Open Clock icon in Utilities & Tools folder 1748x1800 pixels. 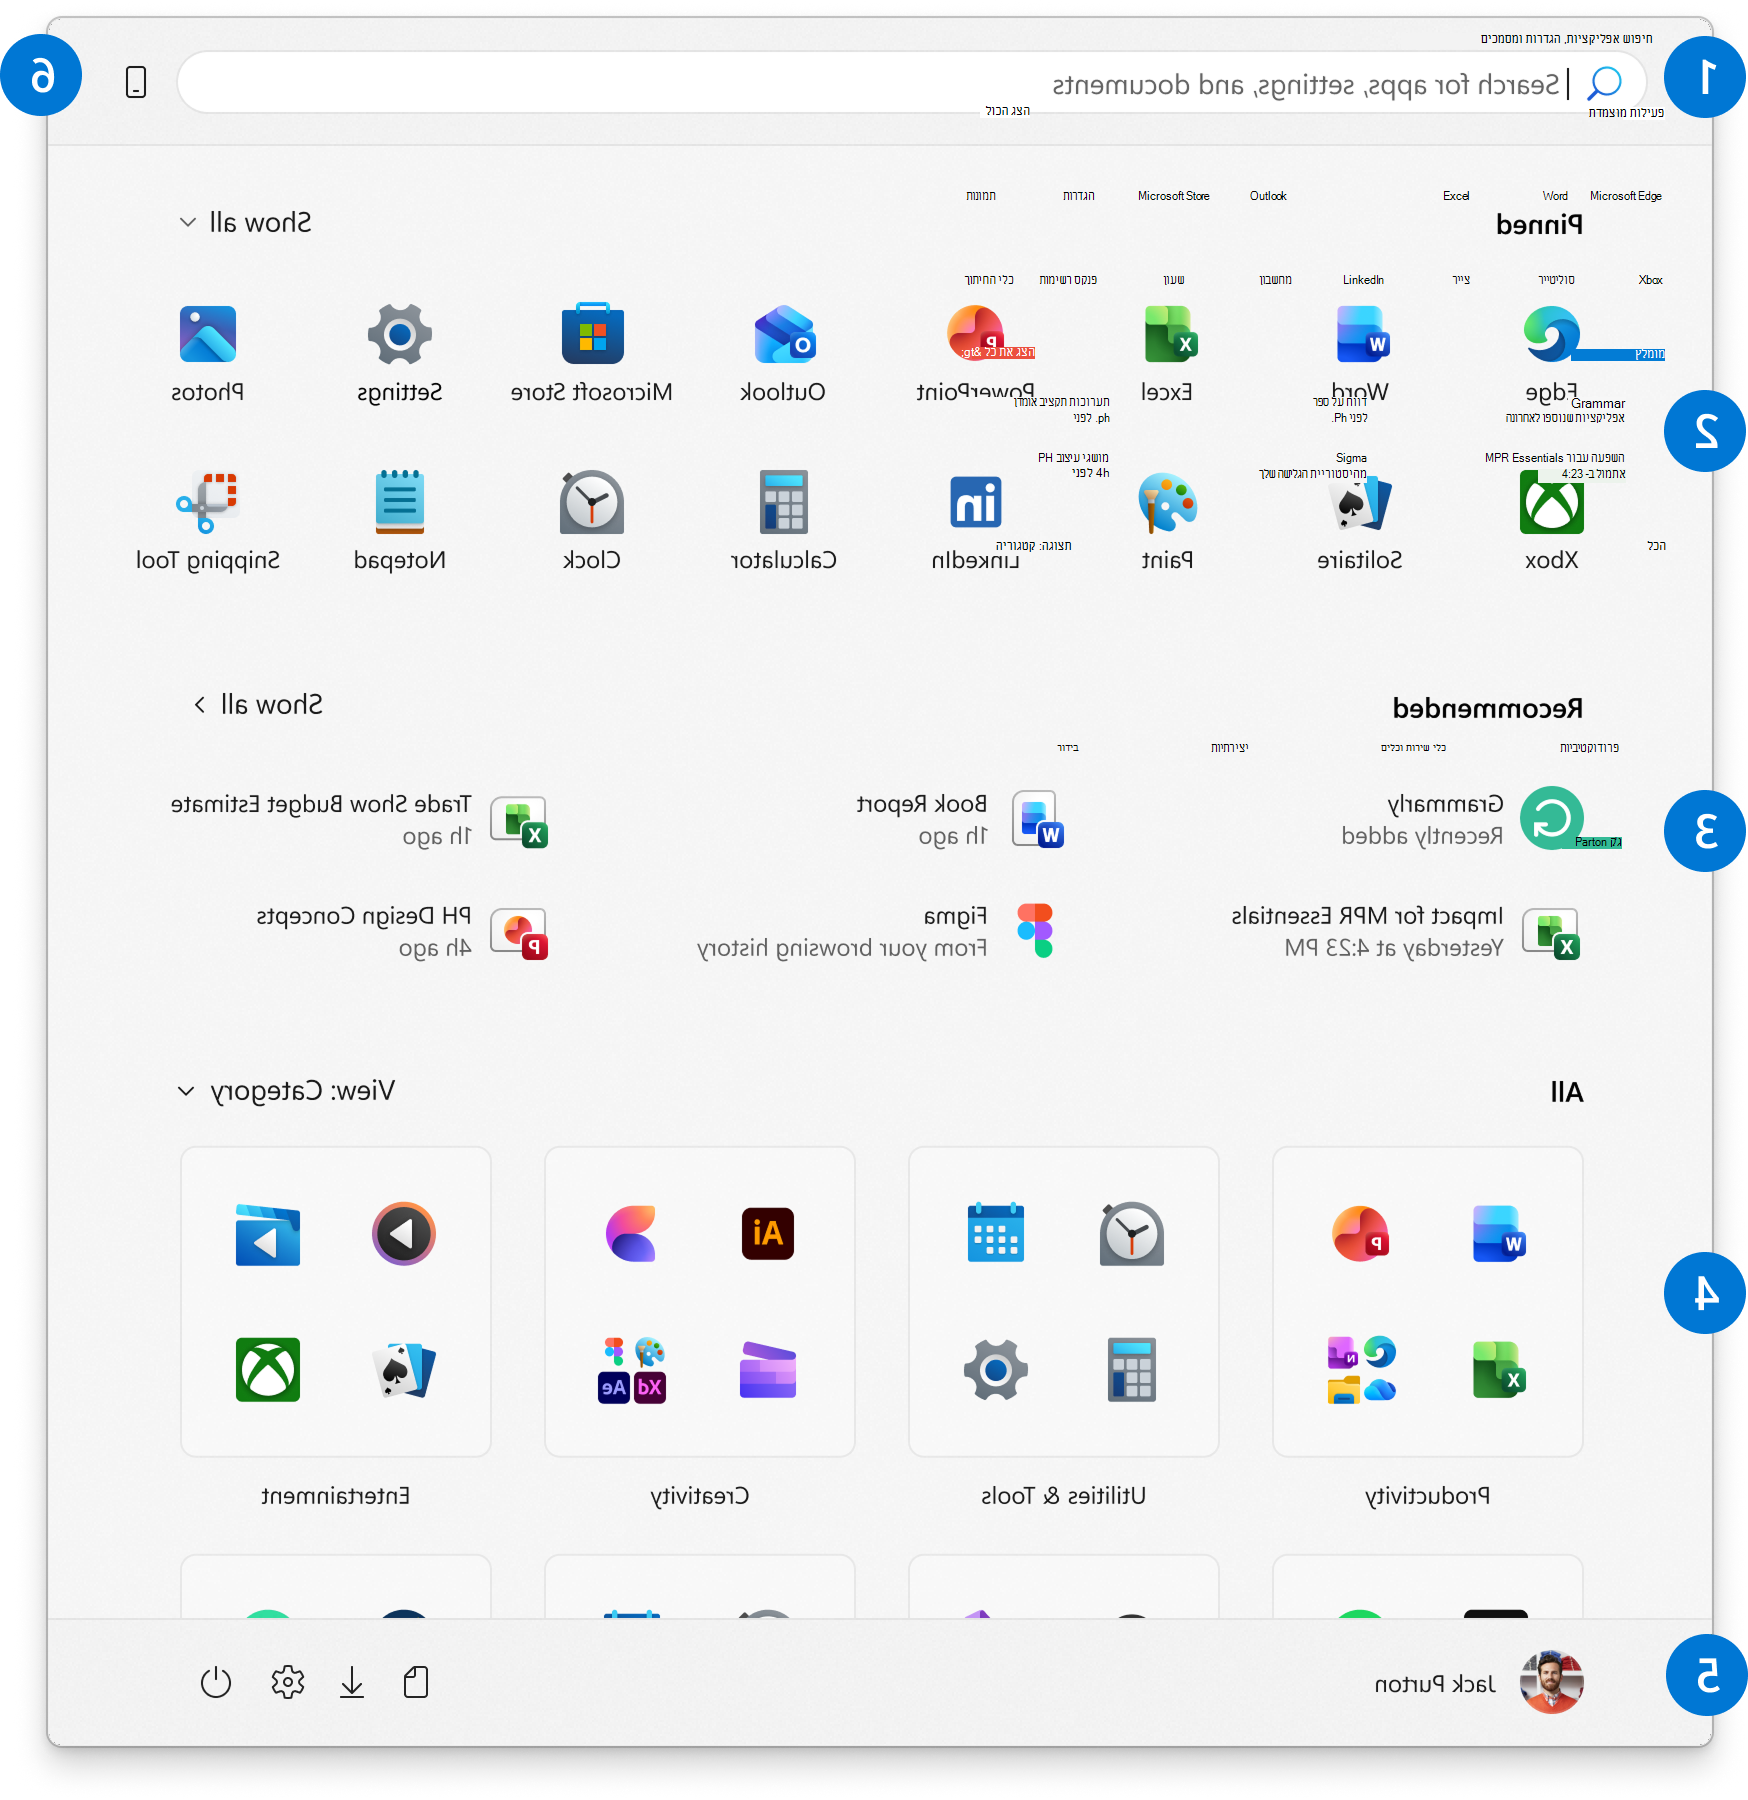[1132, 1234]
